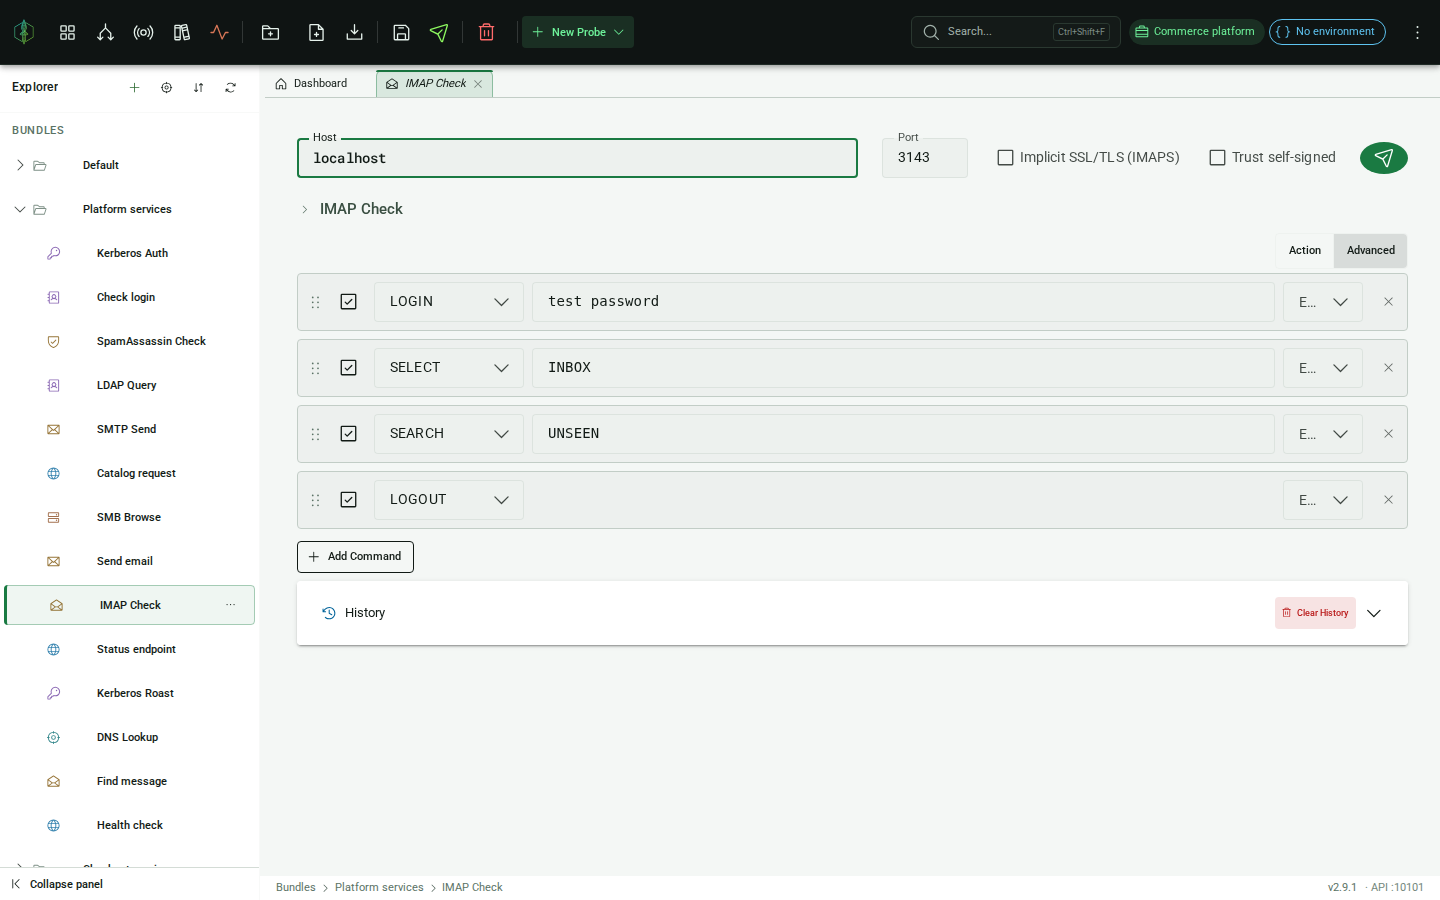The width and height of the screenshot is (1440, 900).
Task: Refresh the Explorer panel
Action: pos(230,87)
